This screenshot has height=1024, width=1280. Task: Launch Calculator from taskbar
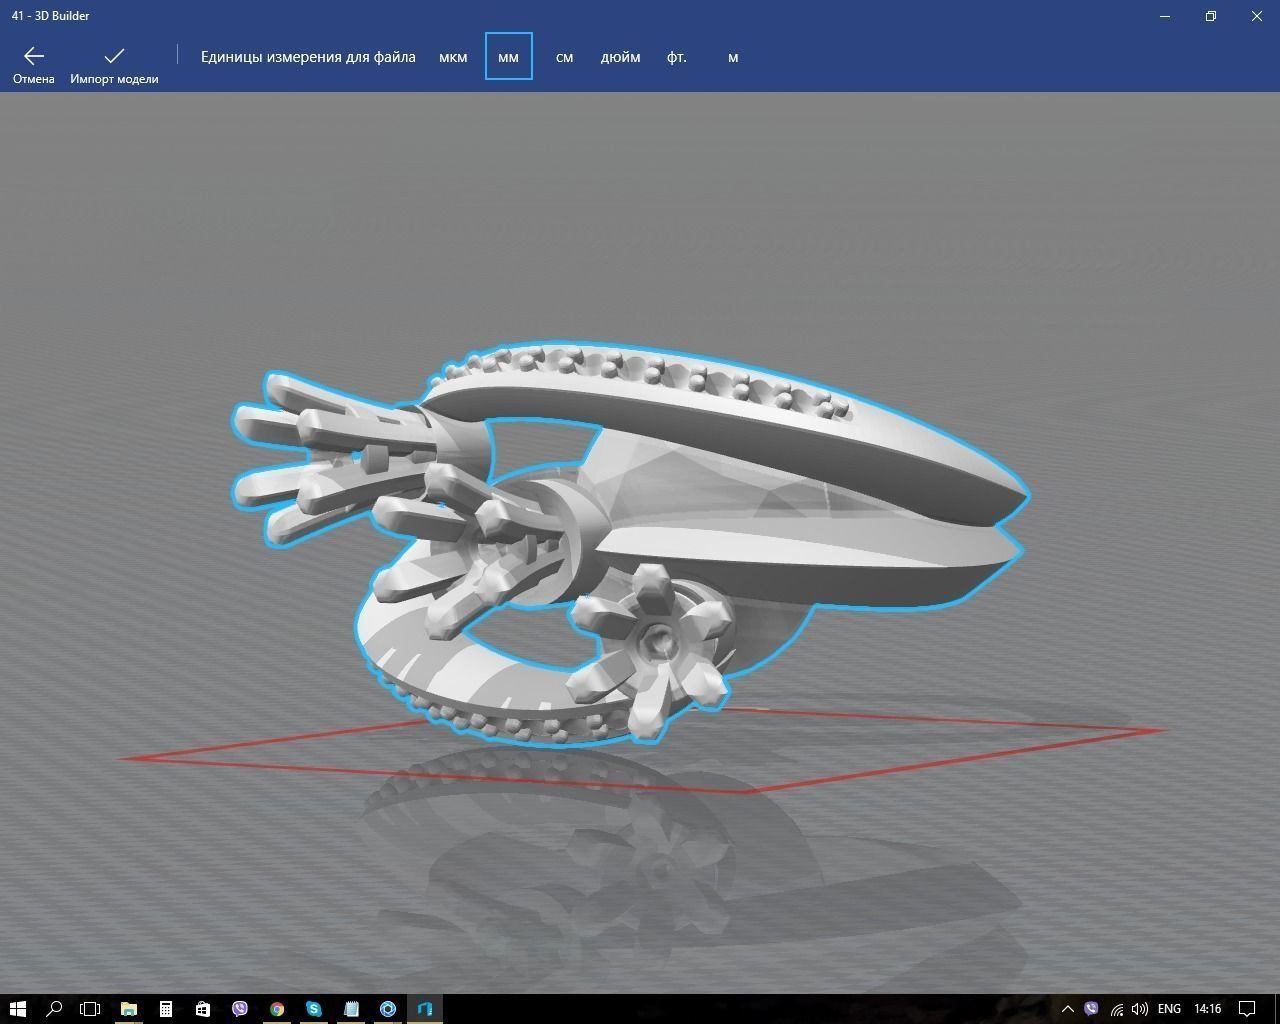point(166,1008)
